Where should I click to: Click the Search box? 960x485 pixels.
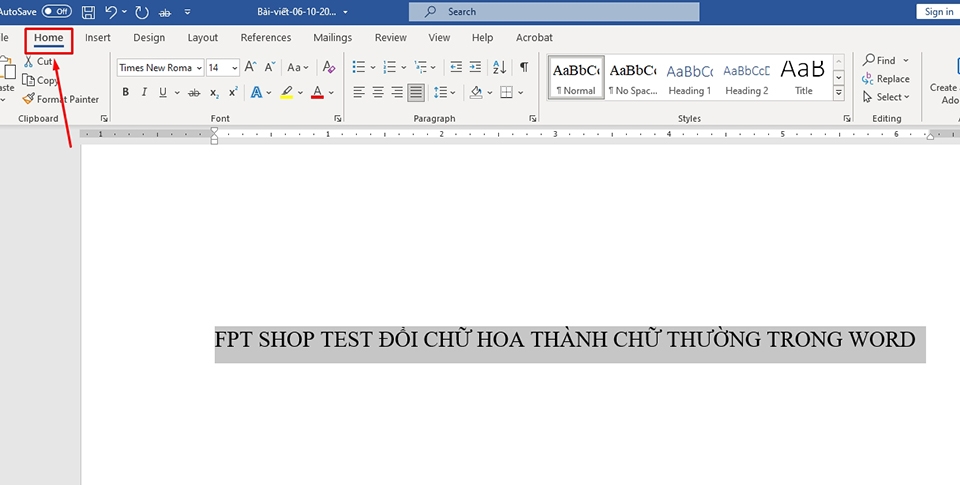554,12
